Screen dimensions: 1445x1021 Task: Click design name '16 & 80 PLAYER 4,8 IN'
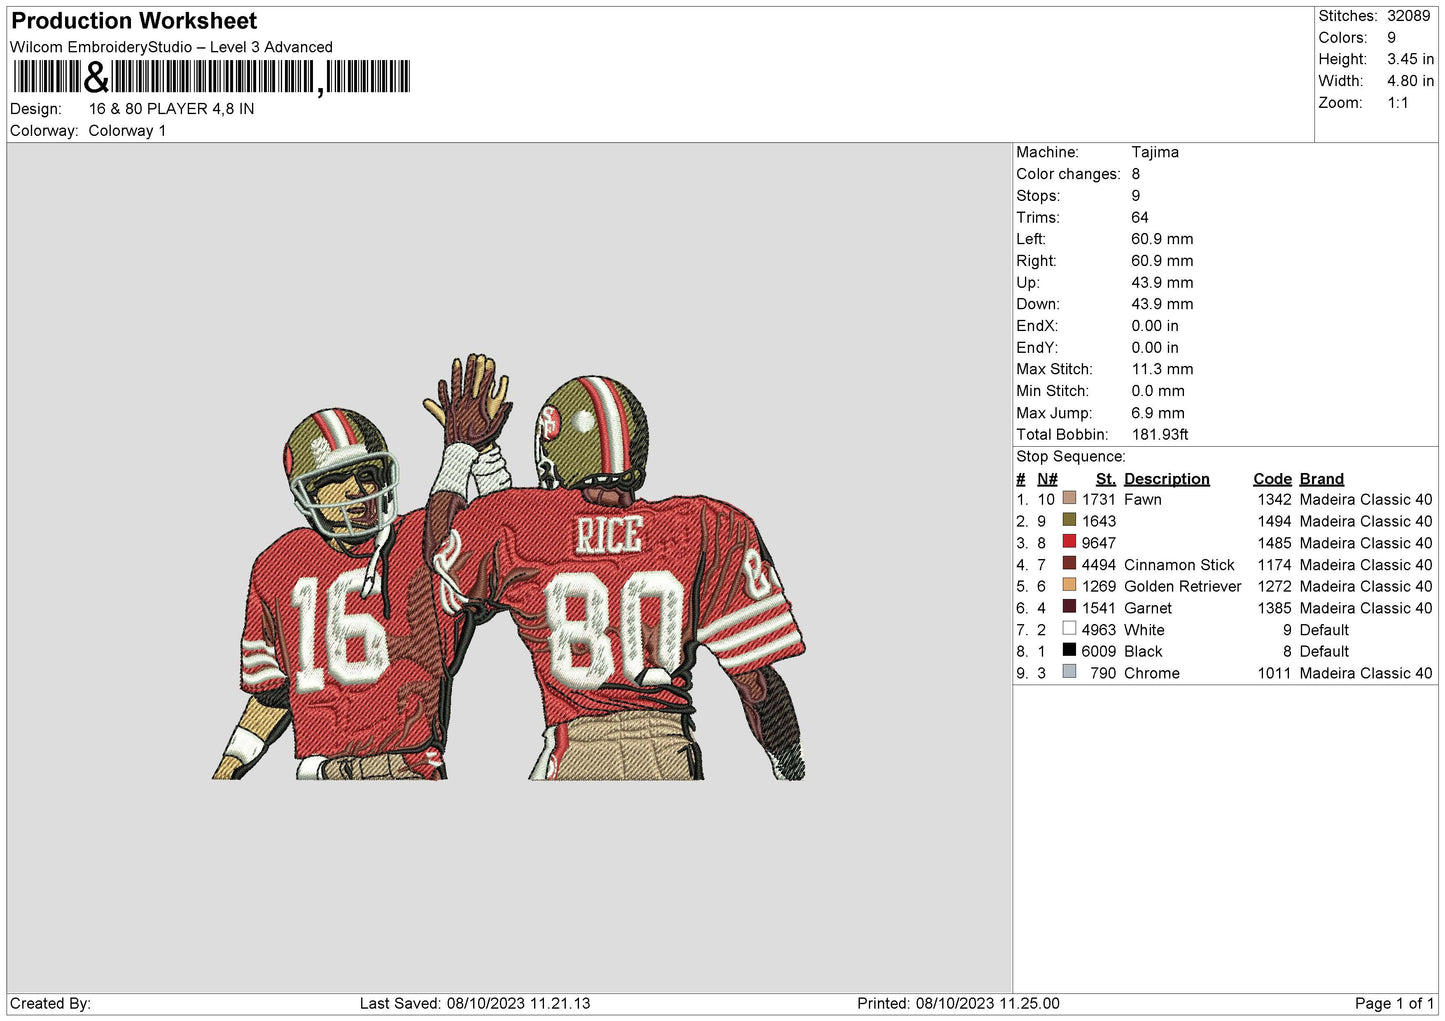pos(171,109)
